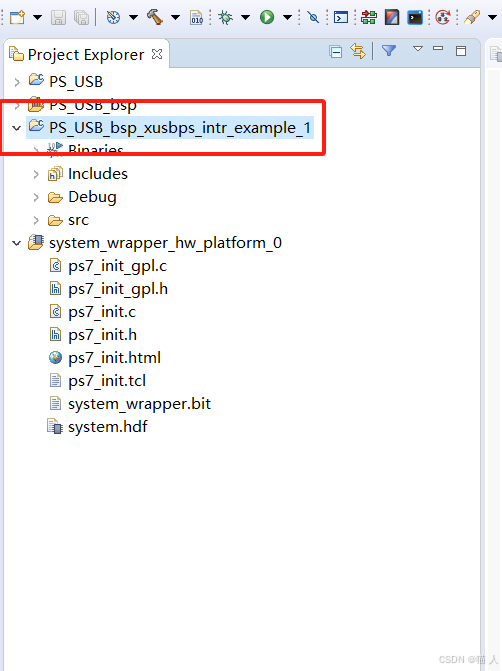Click the green bug Debug icon
The image size is (502, 671).
click(x=225, y=18)
